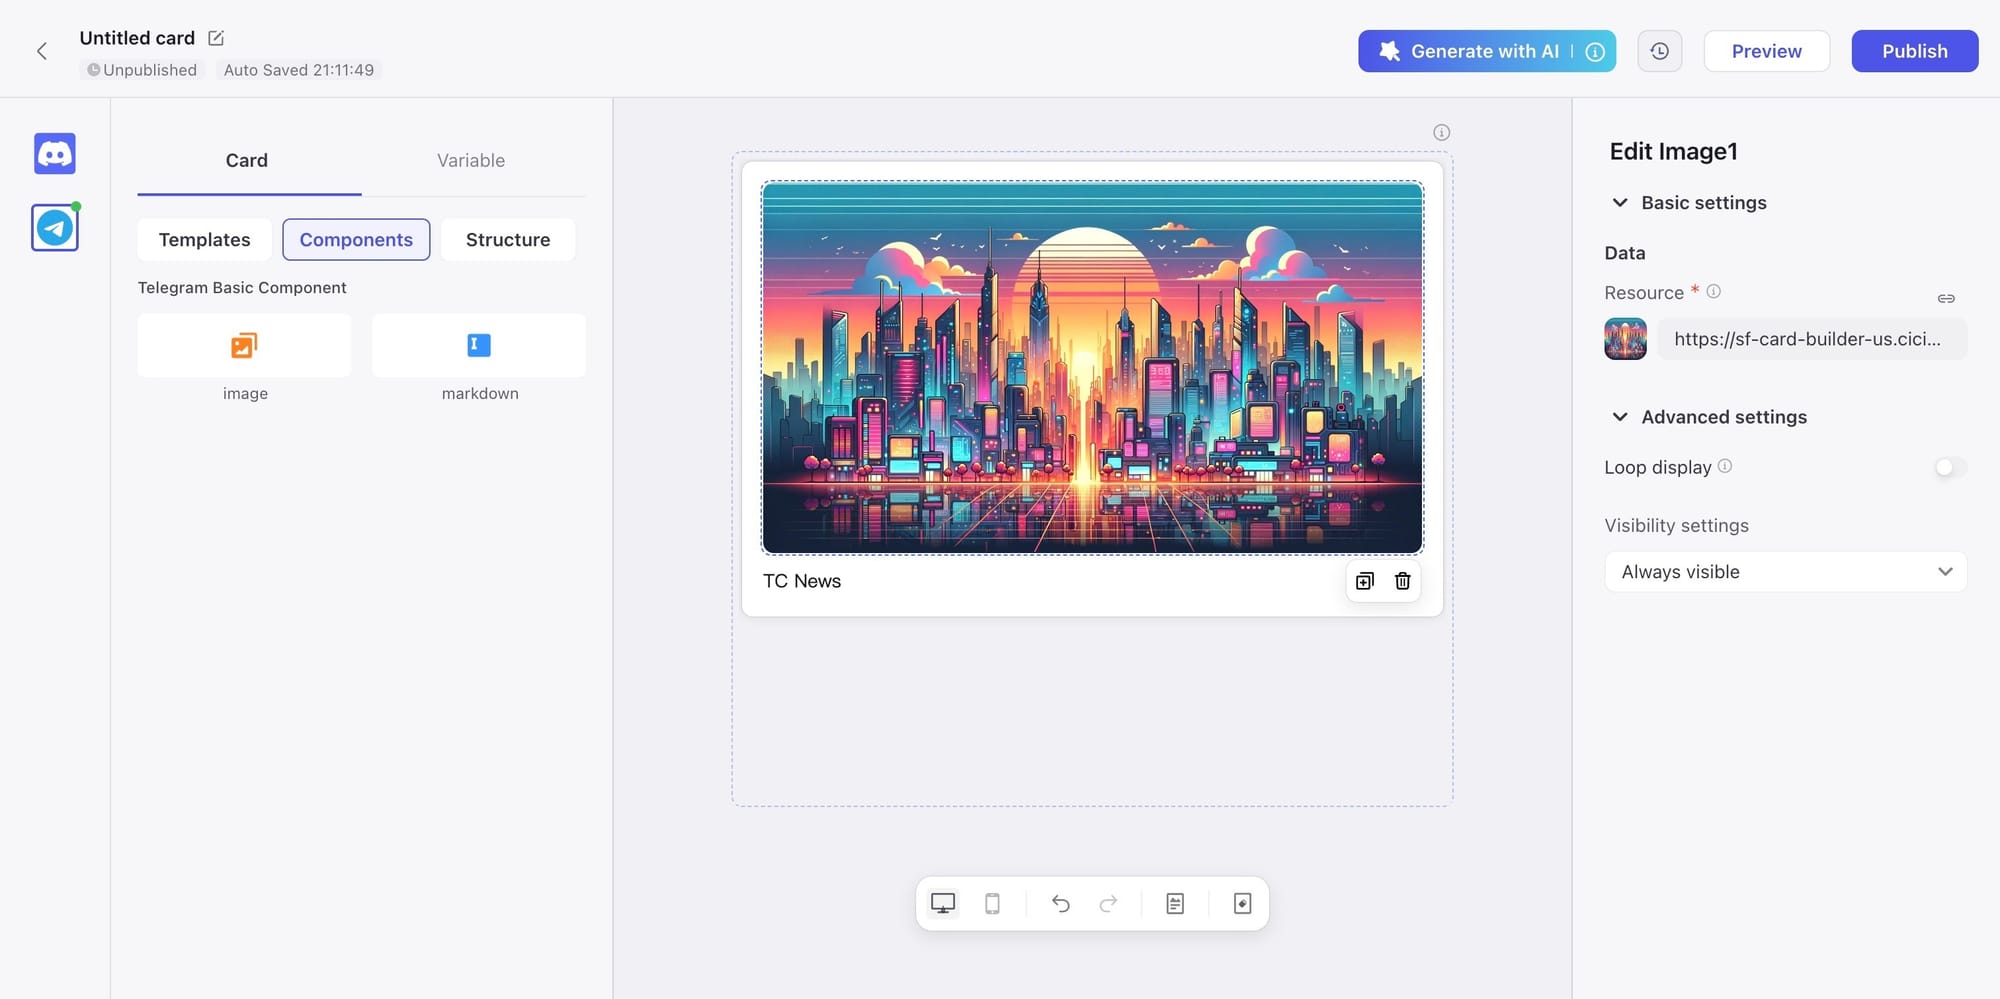Screen dimensions: 2000x999
Task: Switch to the Card tab
Action: point(247,161)
